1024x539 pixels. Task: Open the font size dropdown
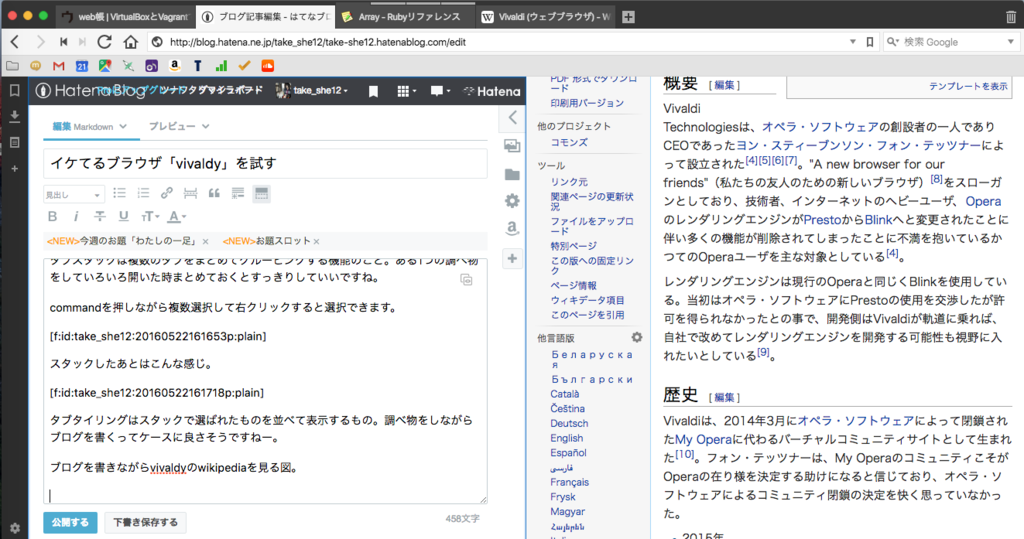(x=150, y=216)
